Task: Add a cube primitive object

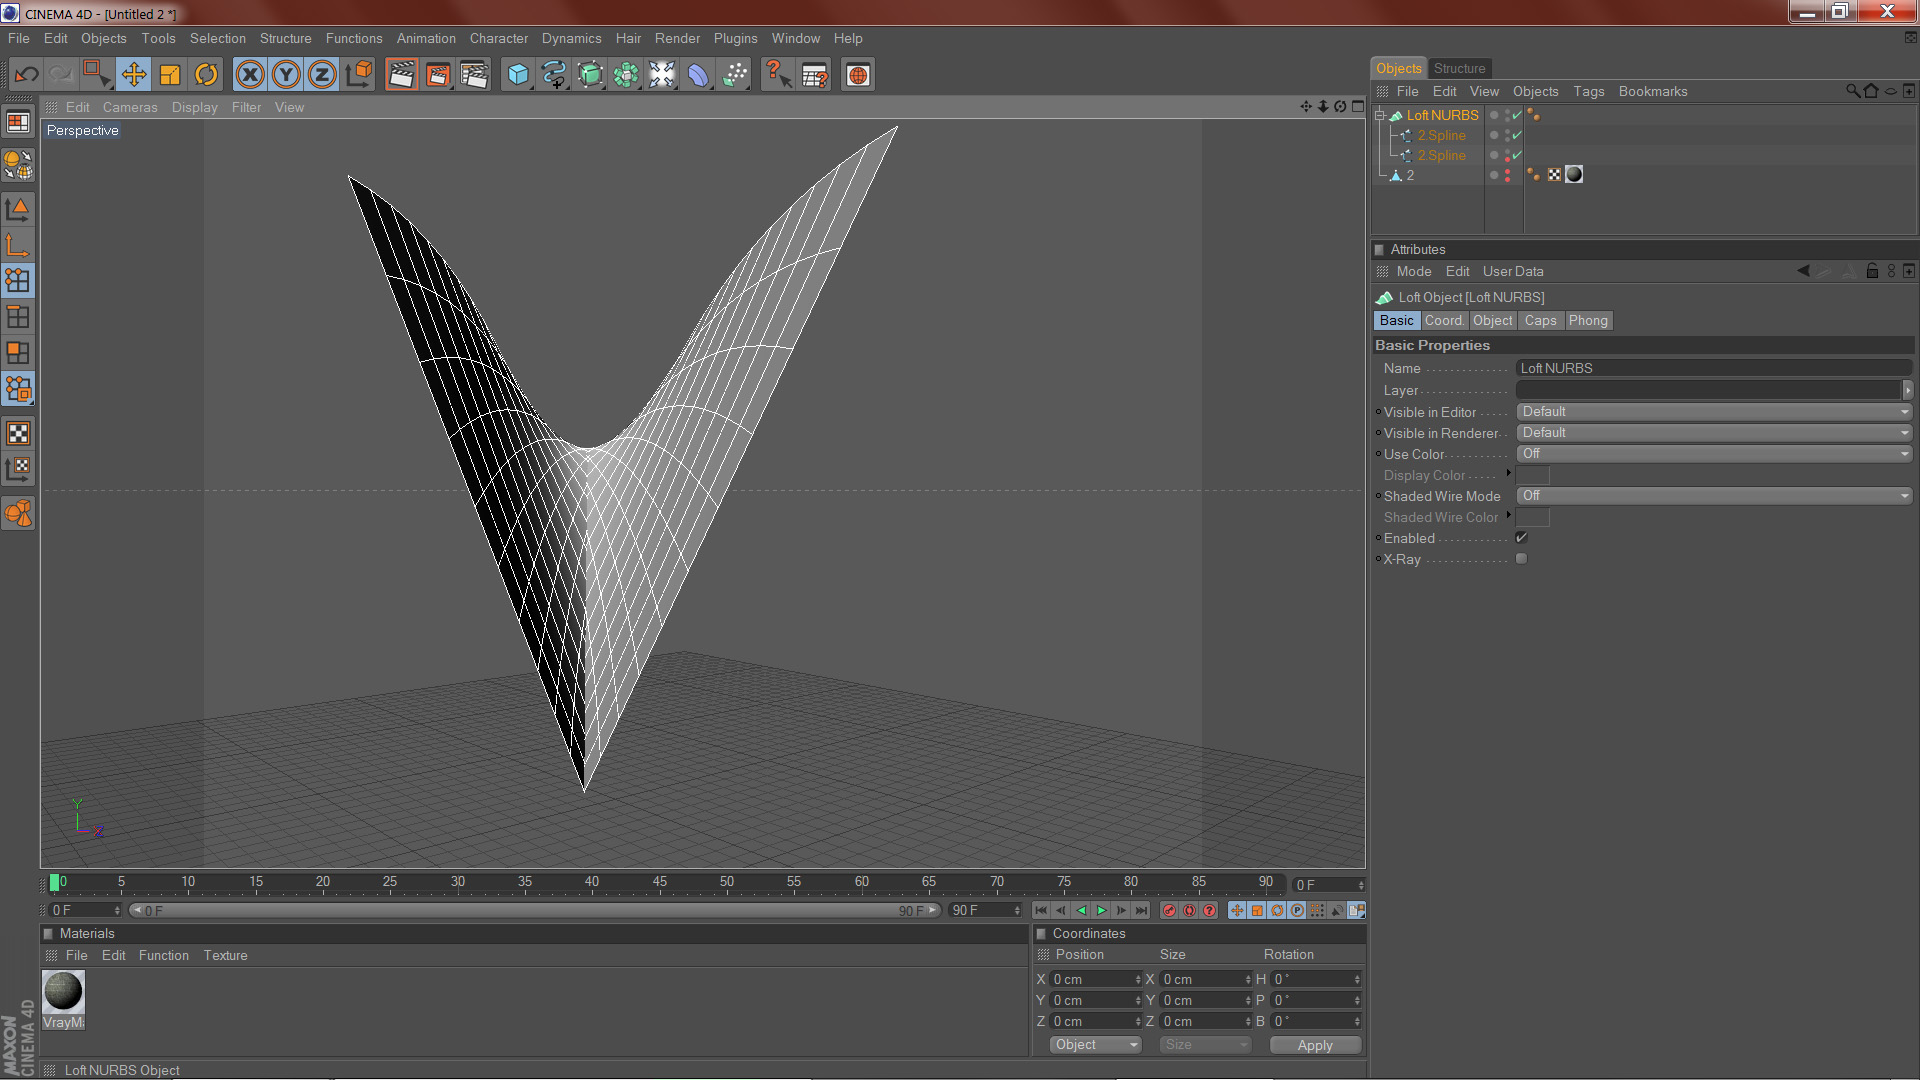Action: (x=517, y=75)
